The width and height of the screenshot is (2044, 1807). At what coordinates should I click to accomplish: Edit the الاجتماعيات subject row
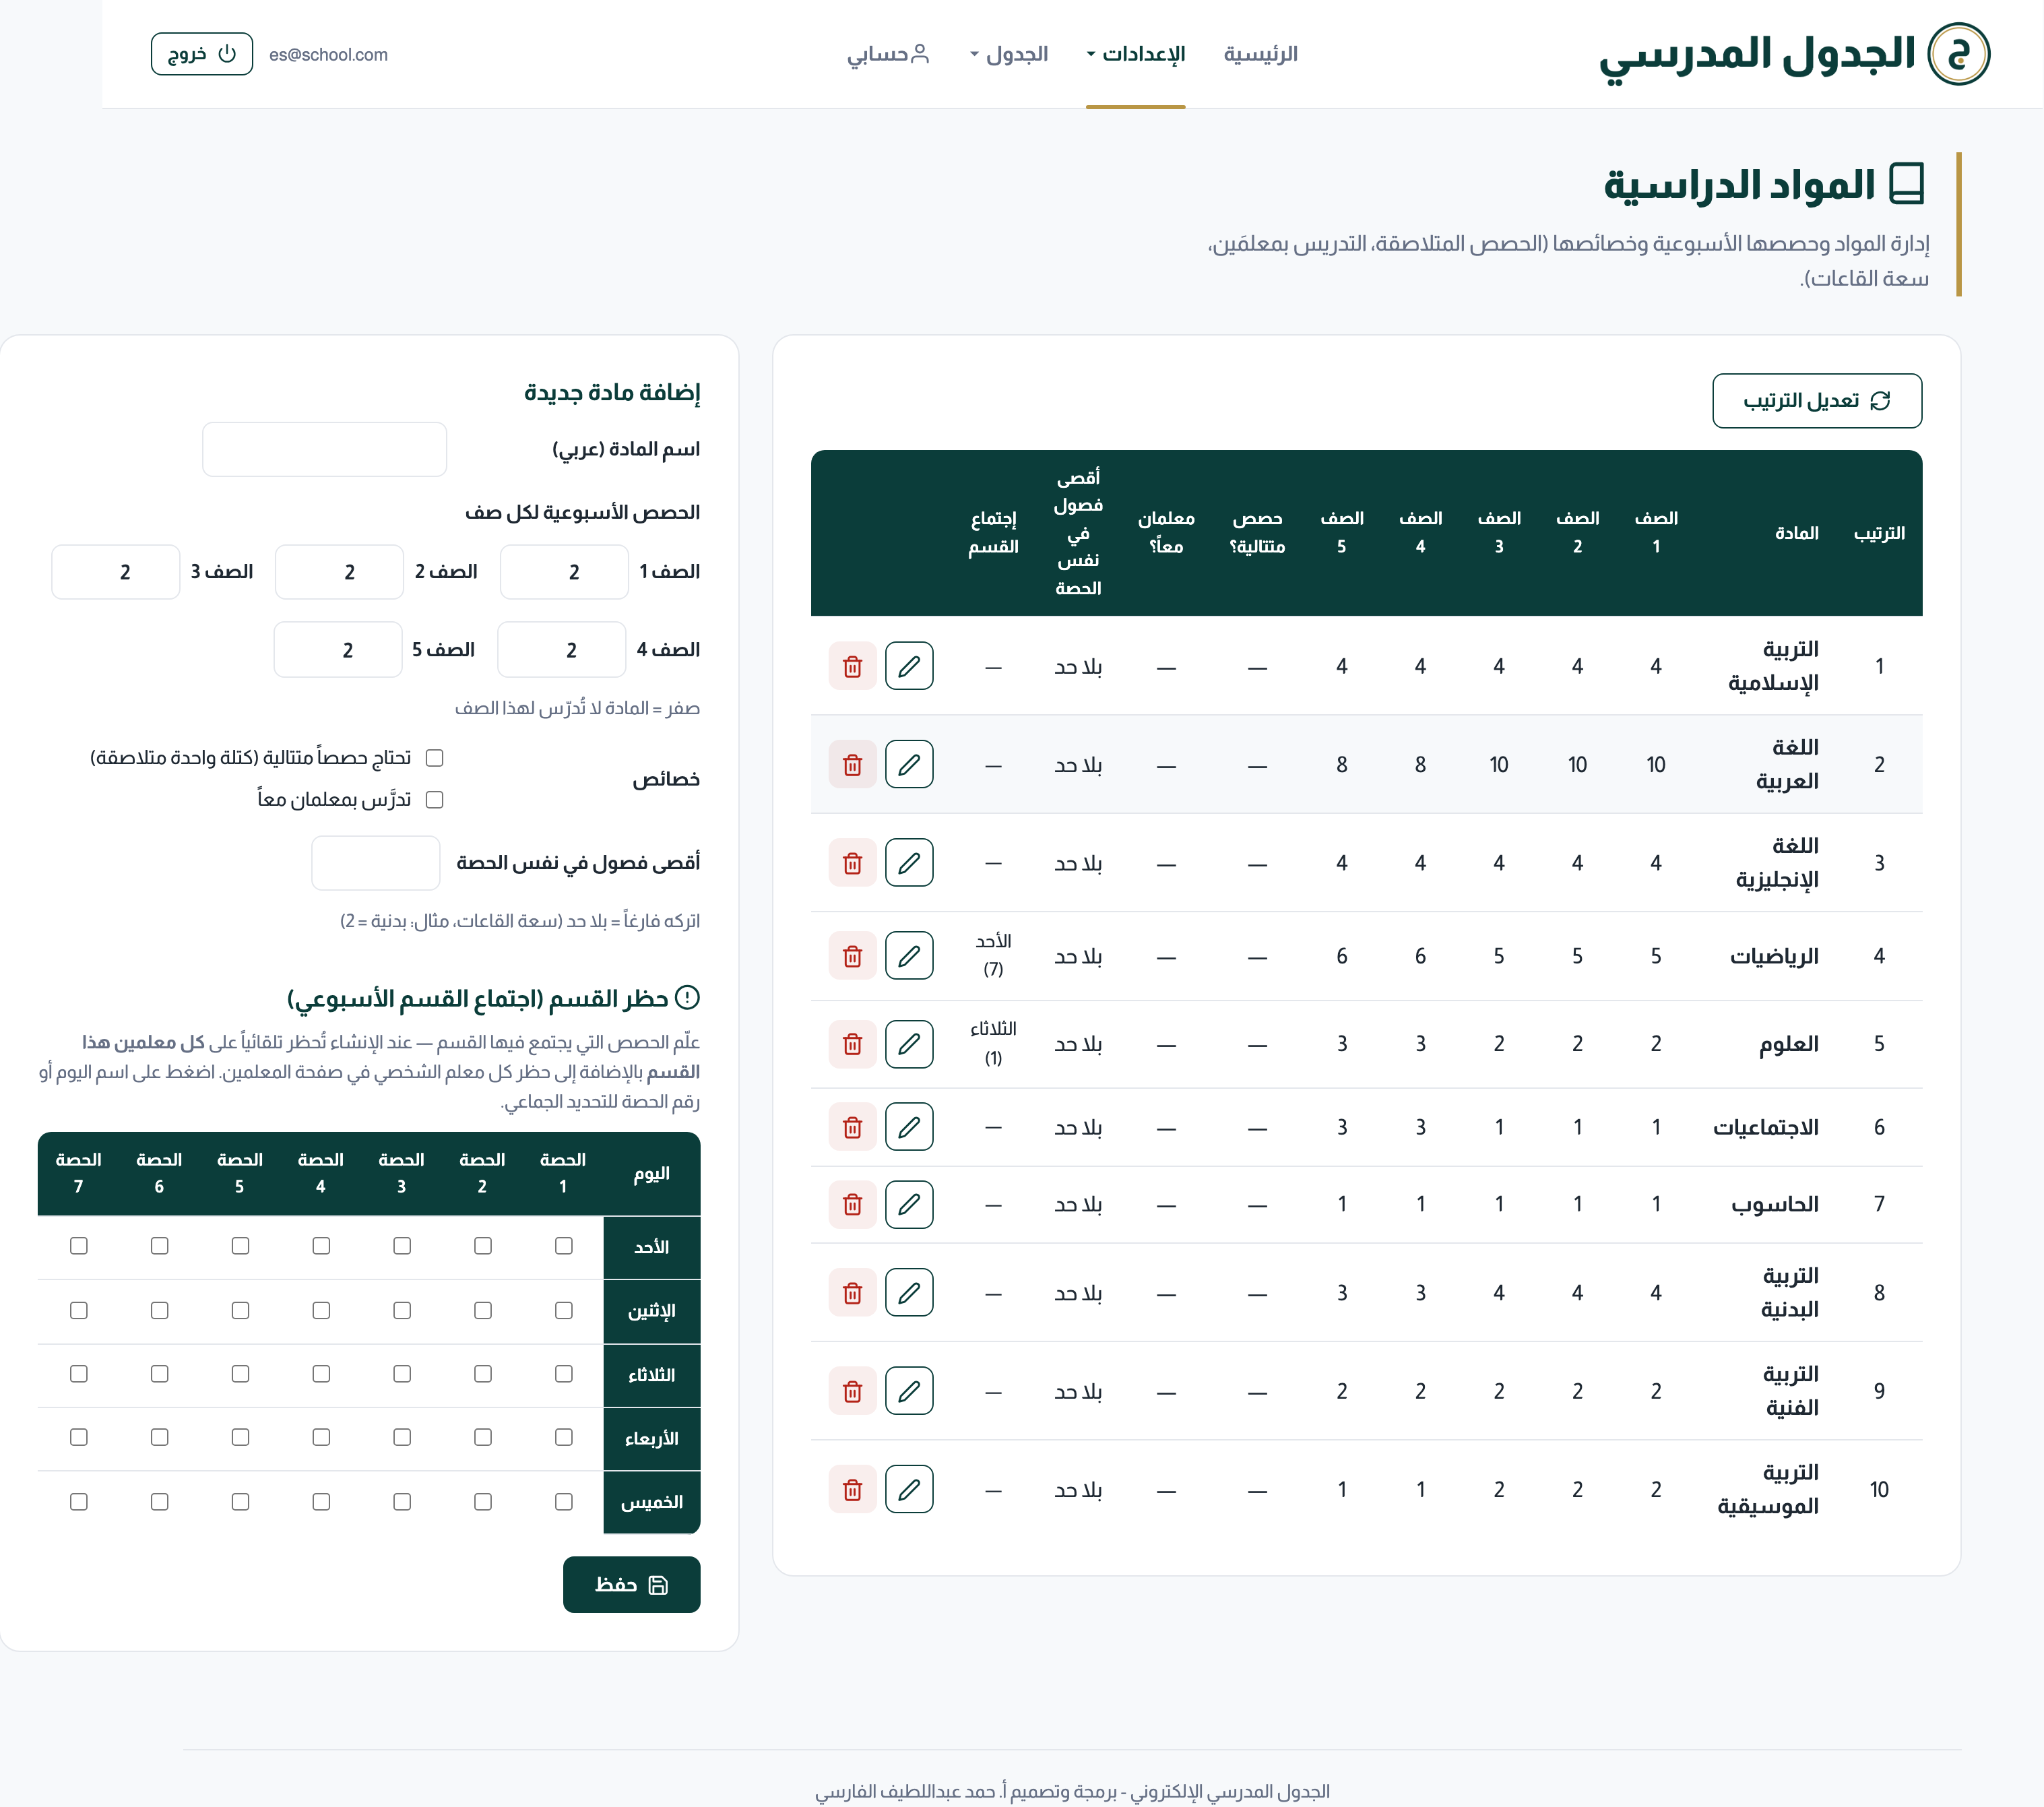[x=909, y=1127]
